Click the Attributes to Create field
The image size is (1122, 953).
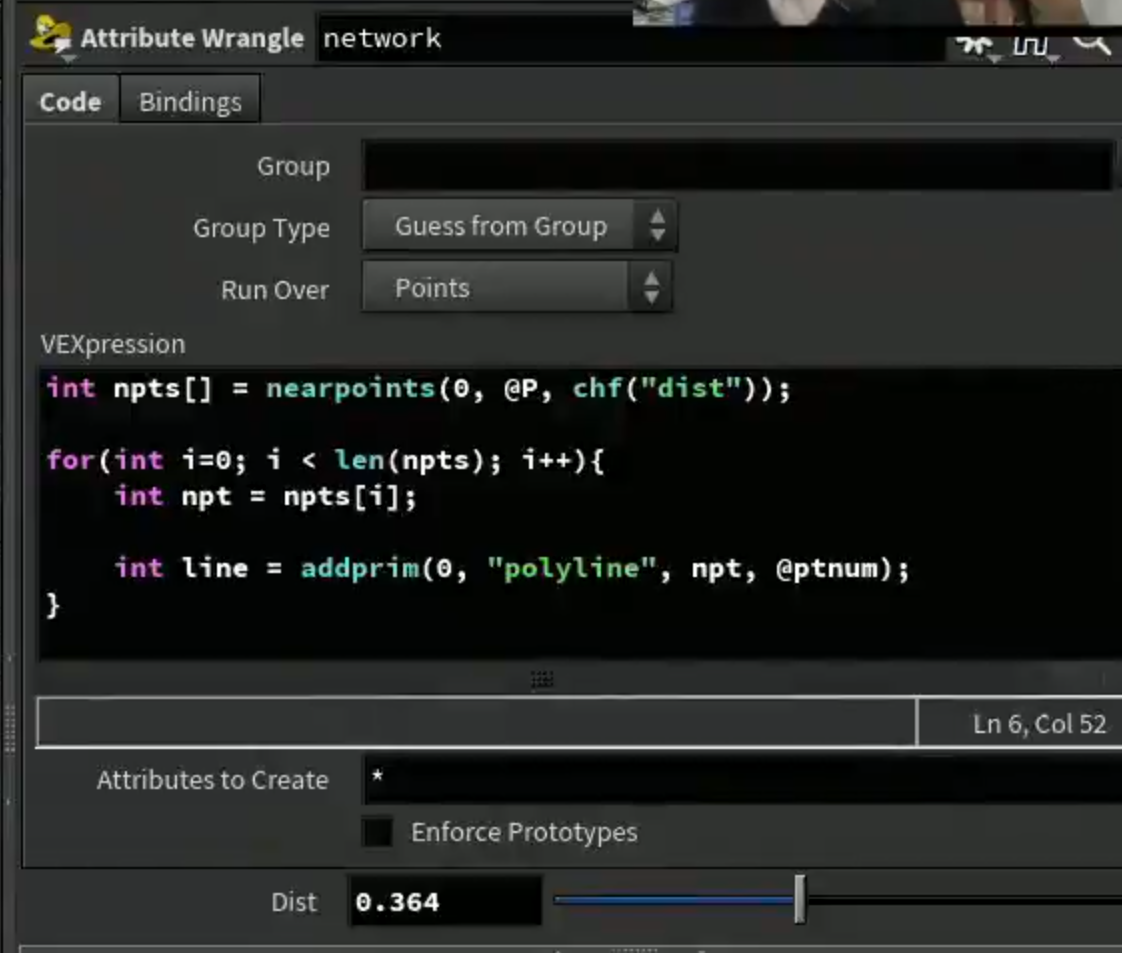click(x=742, y=779)
